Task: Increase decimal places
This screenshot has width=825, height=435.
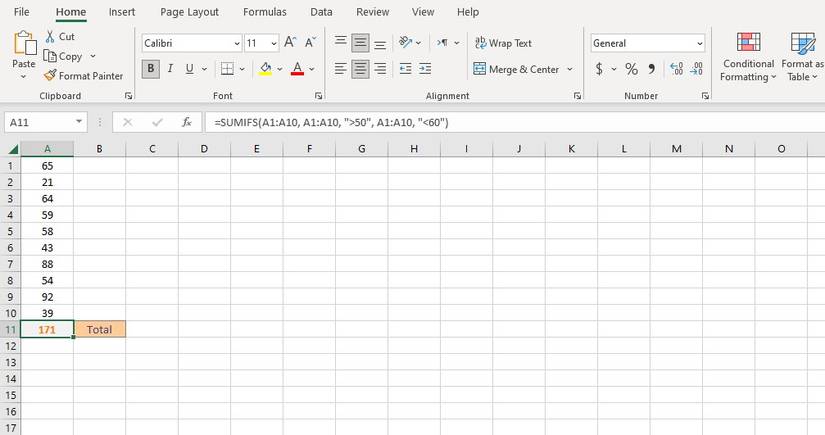Action: pos(677,68)
